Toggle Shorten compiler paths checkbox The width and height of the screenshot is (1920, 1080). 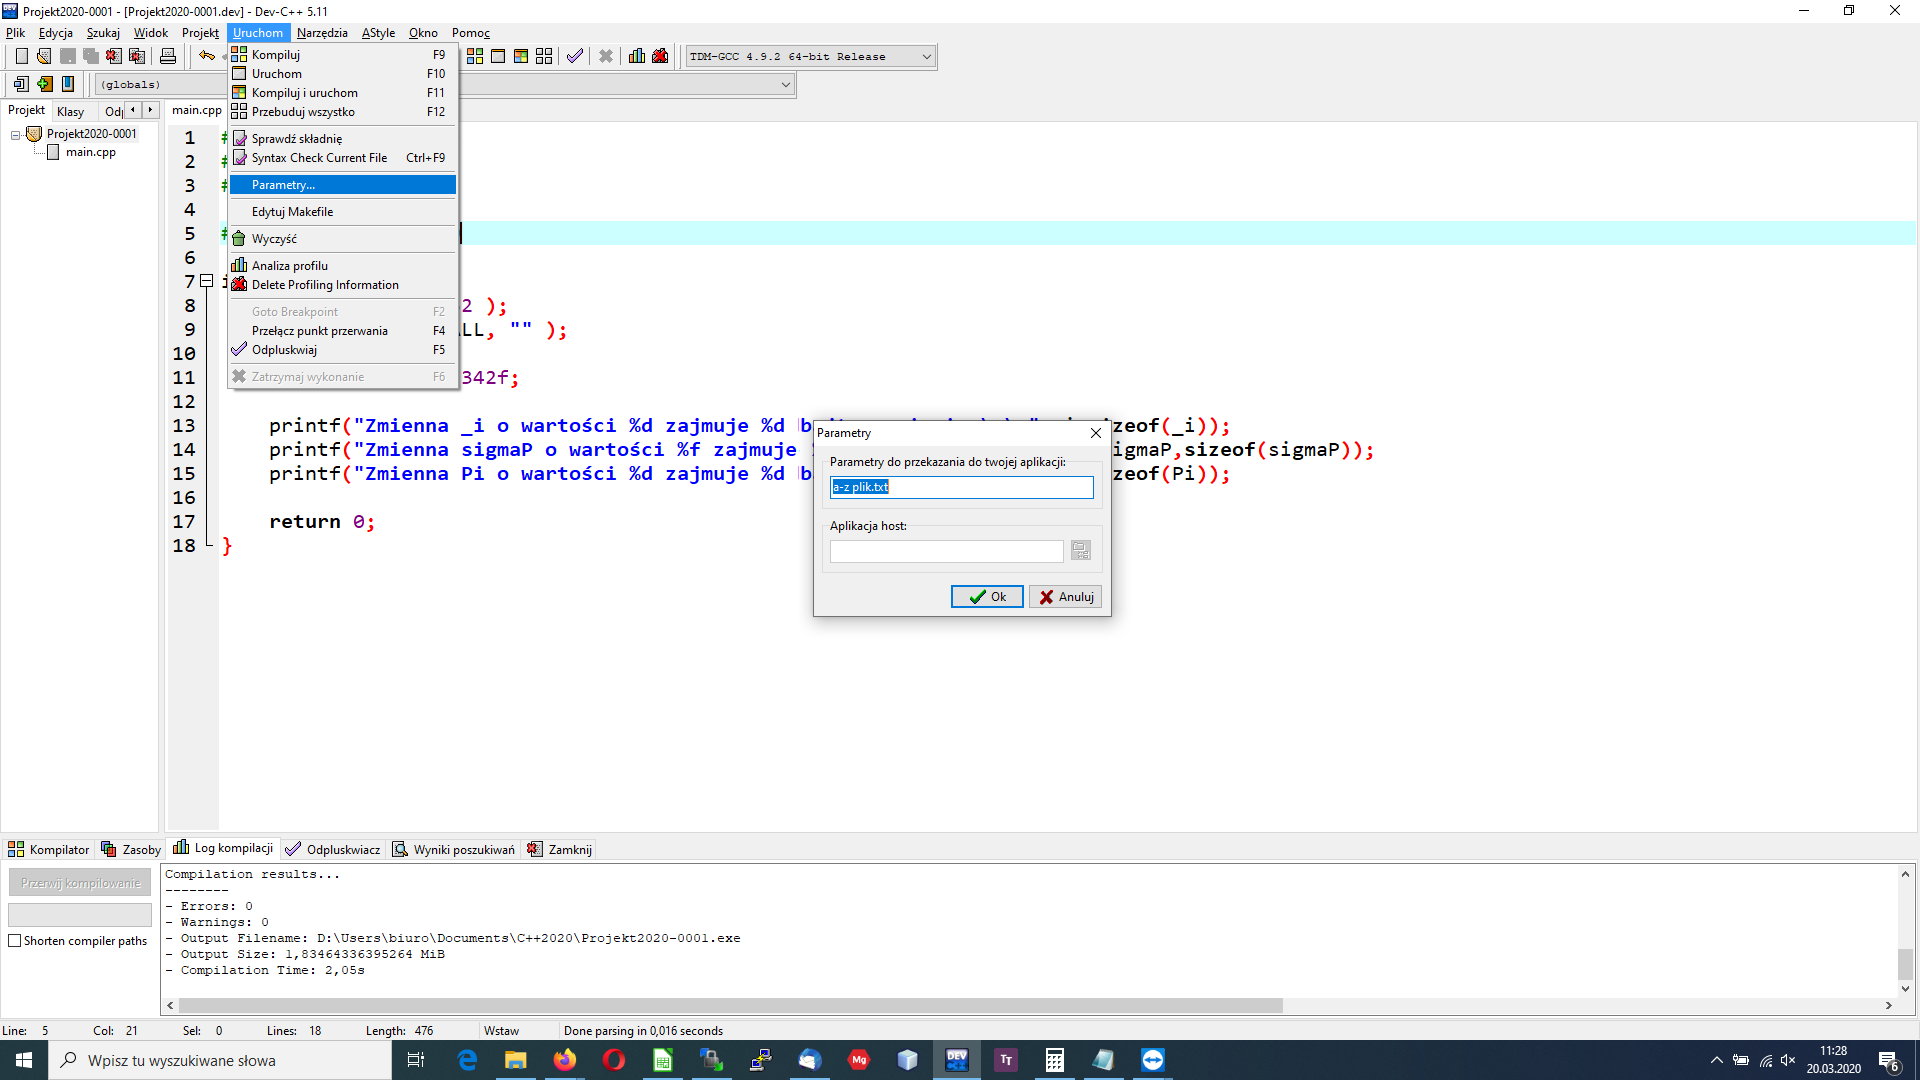(15, 941)
